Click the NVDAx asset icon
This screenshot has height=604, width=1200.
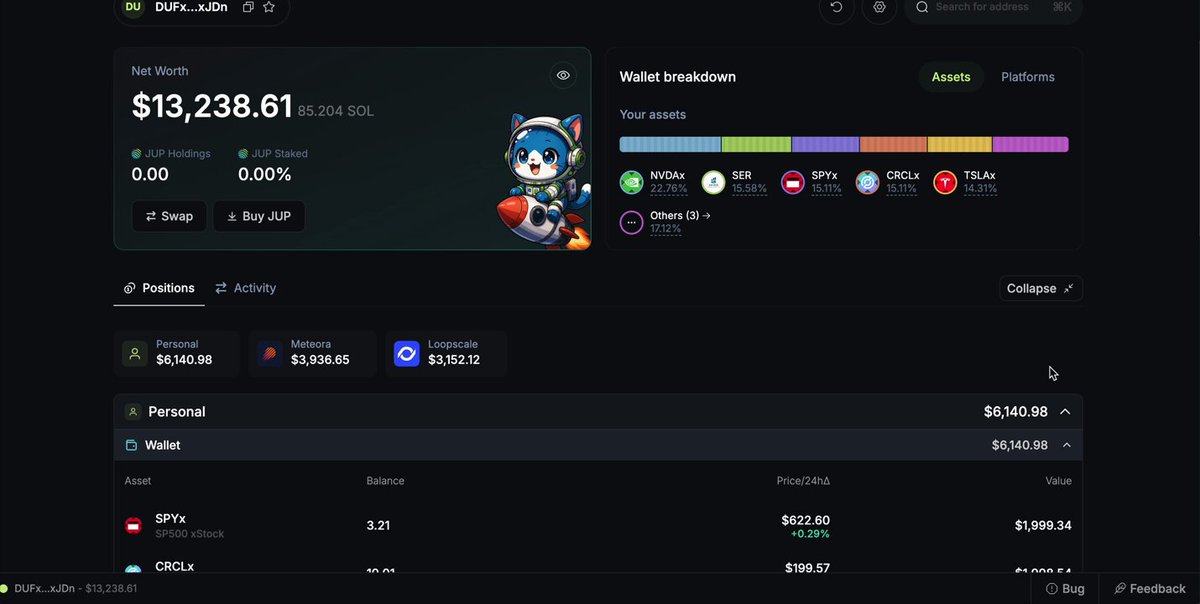632,182
